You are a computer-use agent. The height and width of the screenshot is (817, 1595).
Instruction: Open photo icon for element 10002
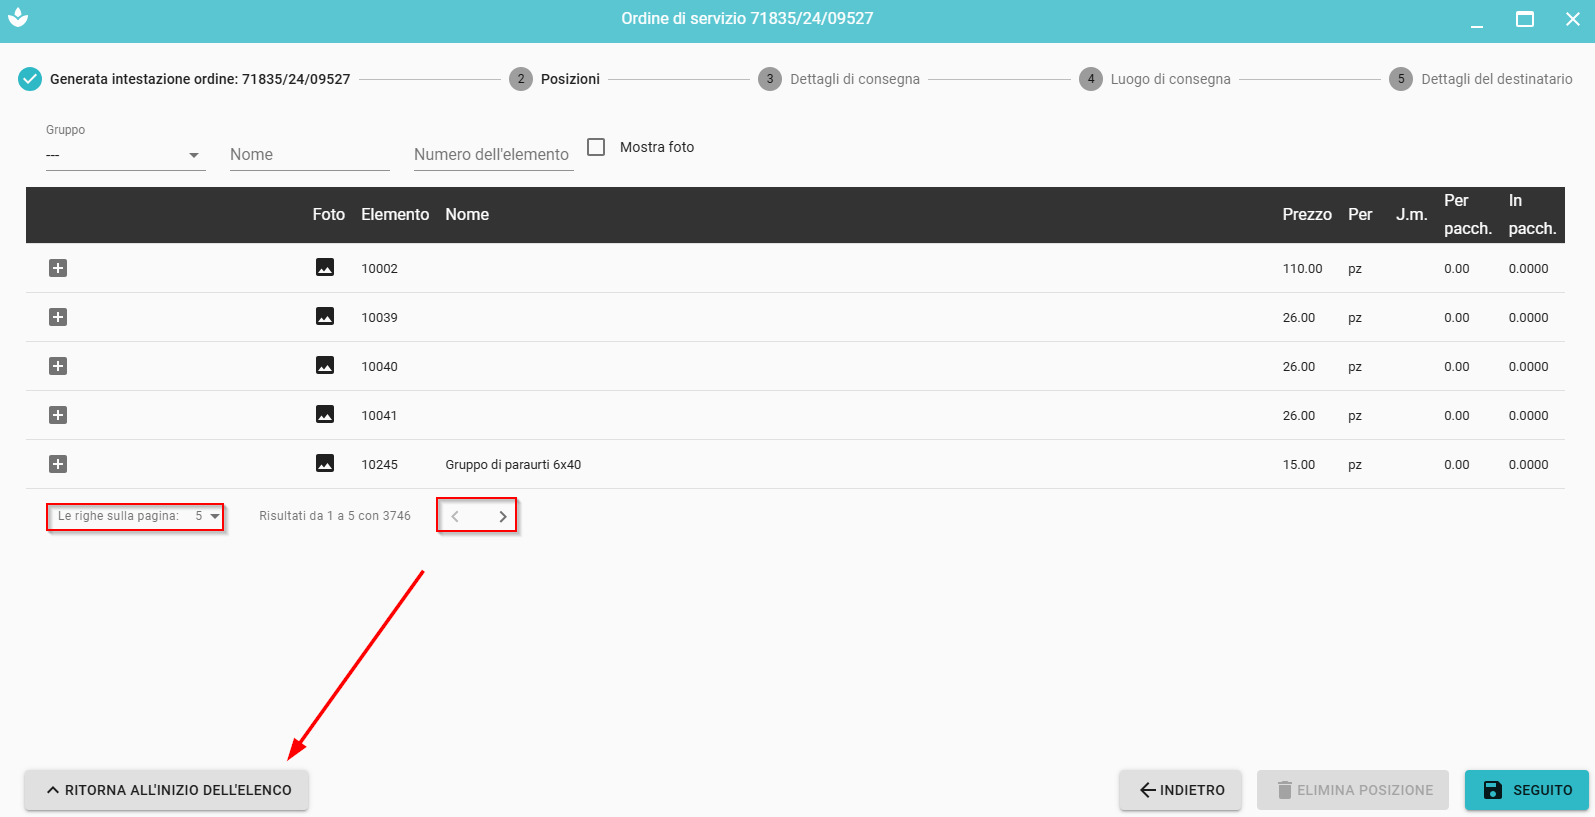[325, 267]
